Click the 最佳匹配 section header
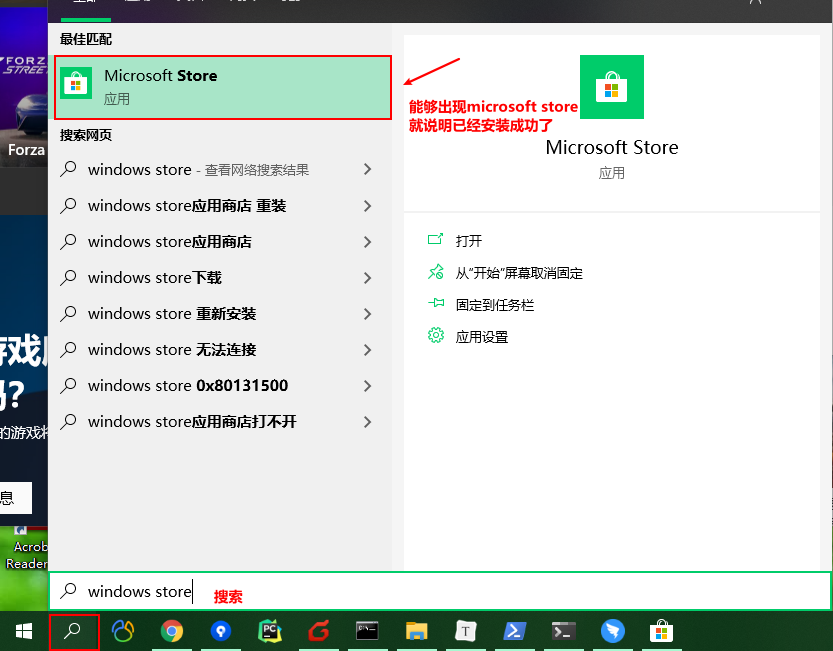The height and width of the screenshot is (651, 833). click(x=86, y=39)
